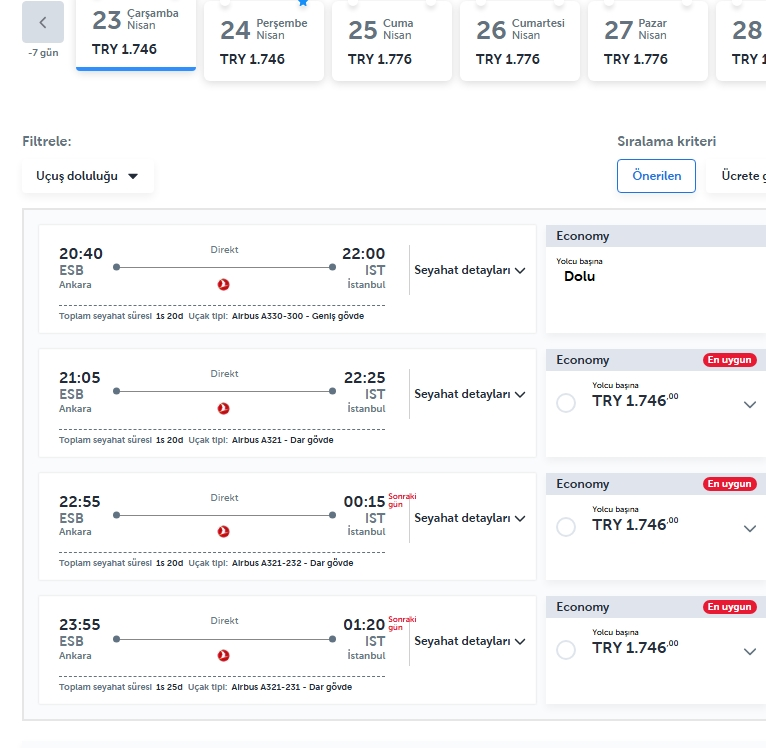Select 24 Perşembe Nisan date tab
Viewport: 766px width, 748px height.
[x=264, y=41]
